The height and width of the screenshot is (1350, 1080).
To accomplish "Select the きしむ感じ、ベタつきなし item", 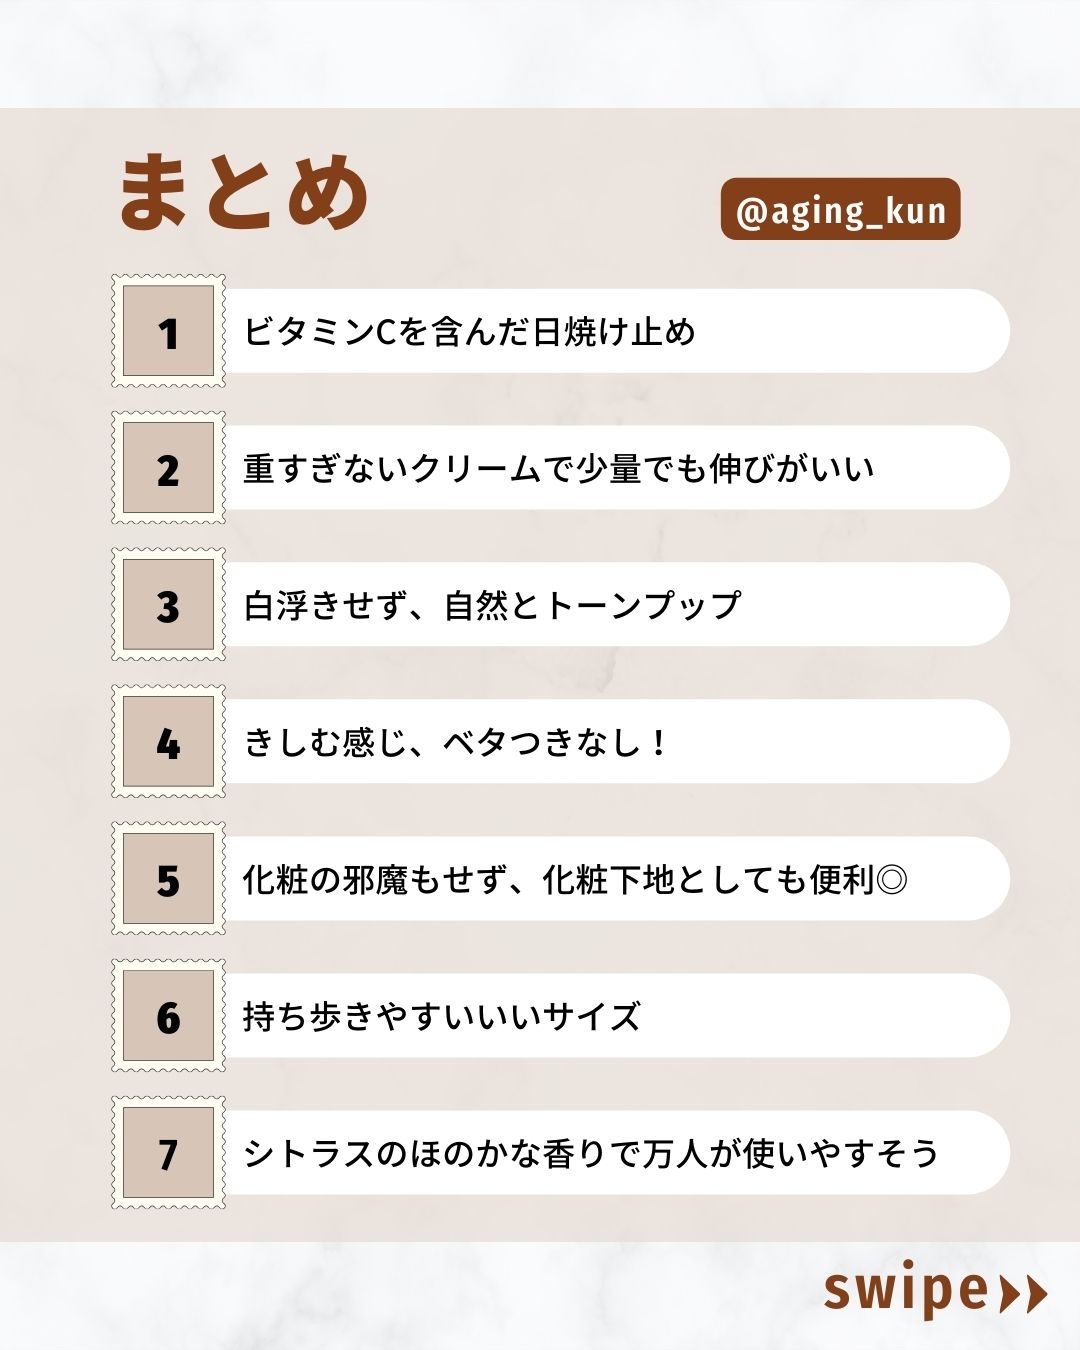I will tap(455, 743).
